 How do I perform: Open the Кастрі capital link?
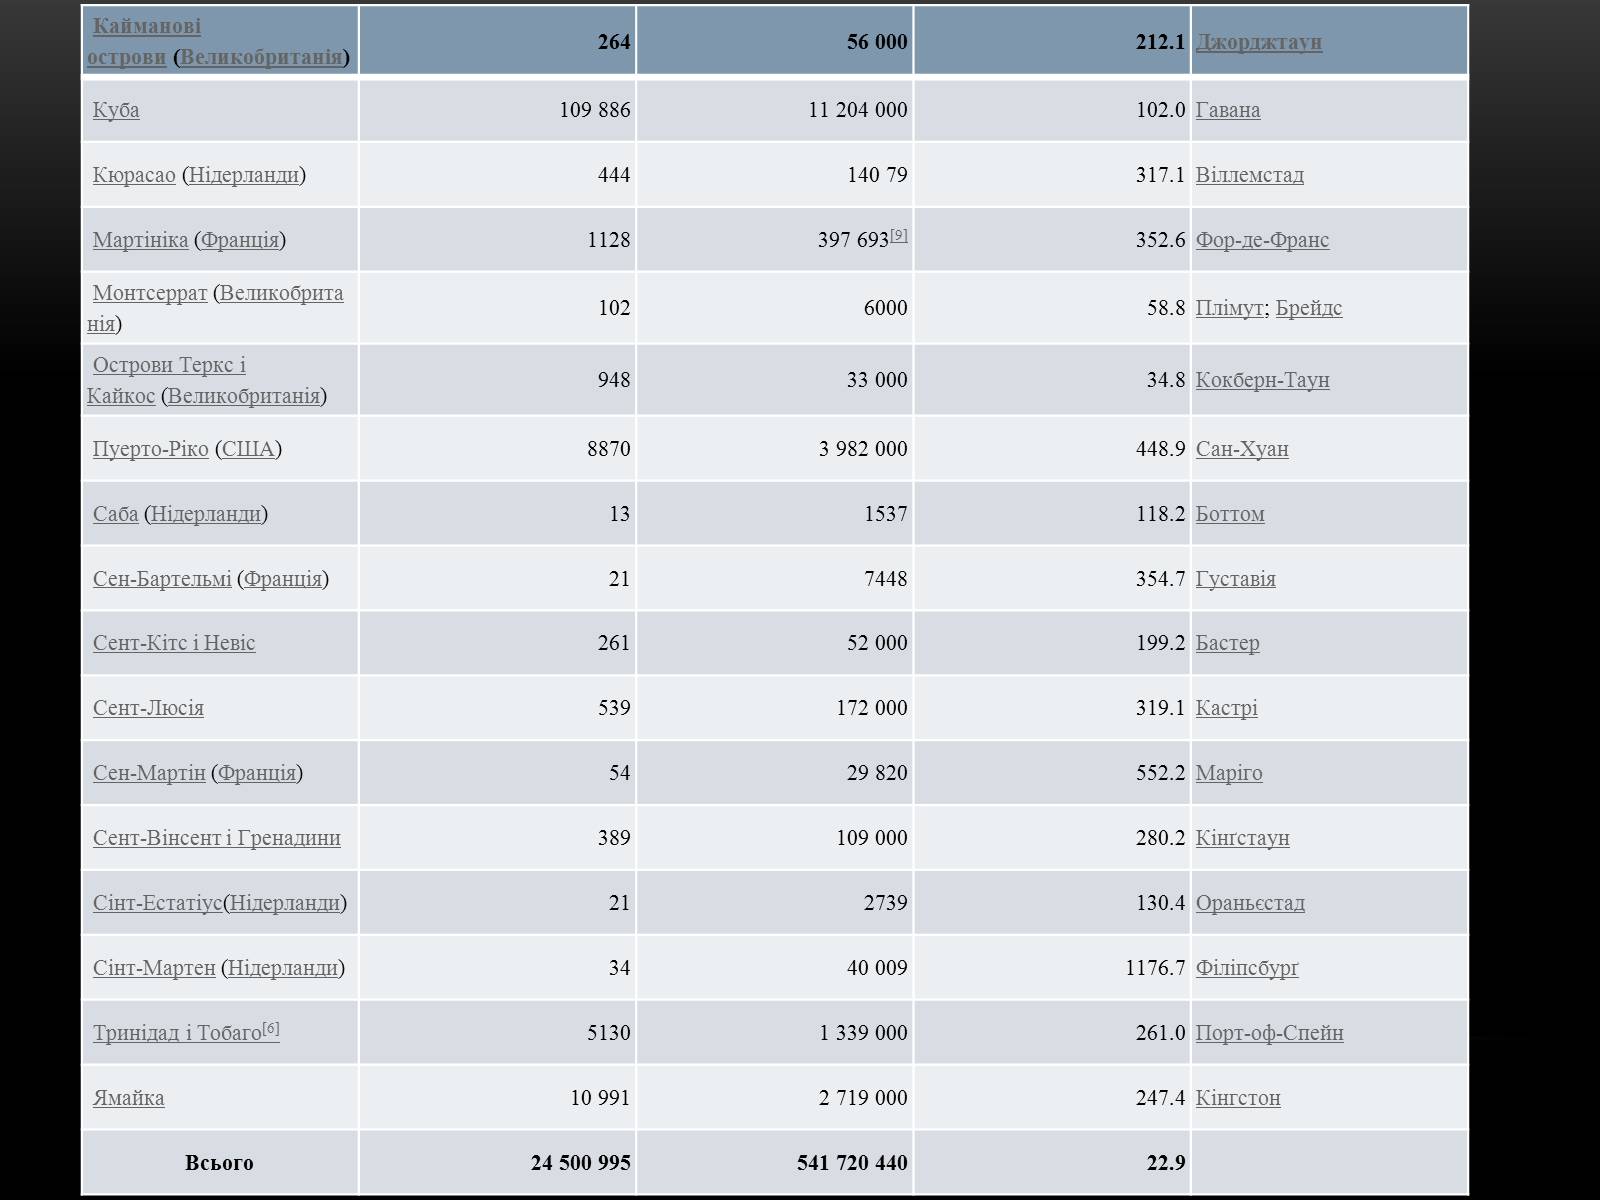coord(1226,708)
